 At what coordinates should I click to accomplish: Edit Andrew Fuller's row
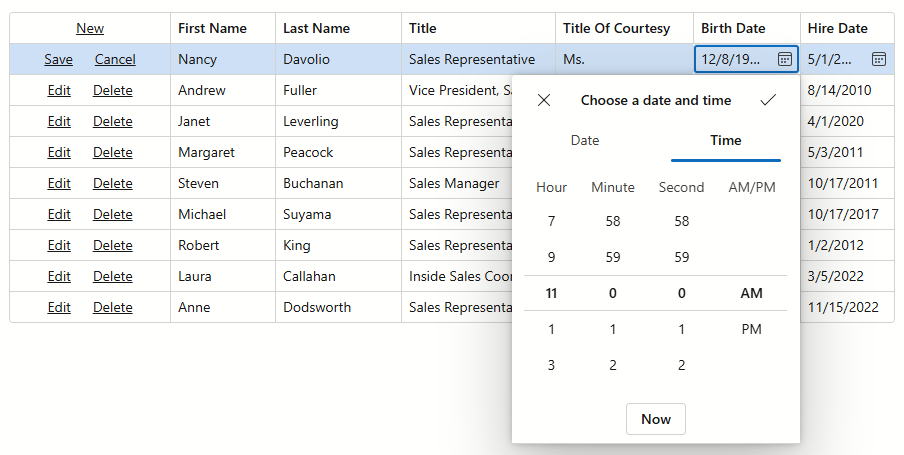pos(59,91)
